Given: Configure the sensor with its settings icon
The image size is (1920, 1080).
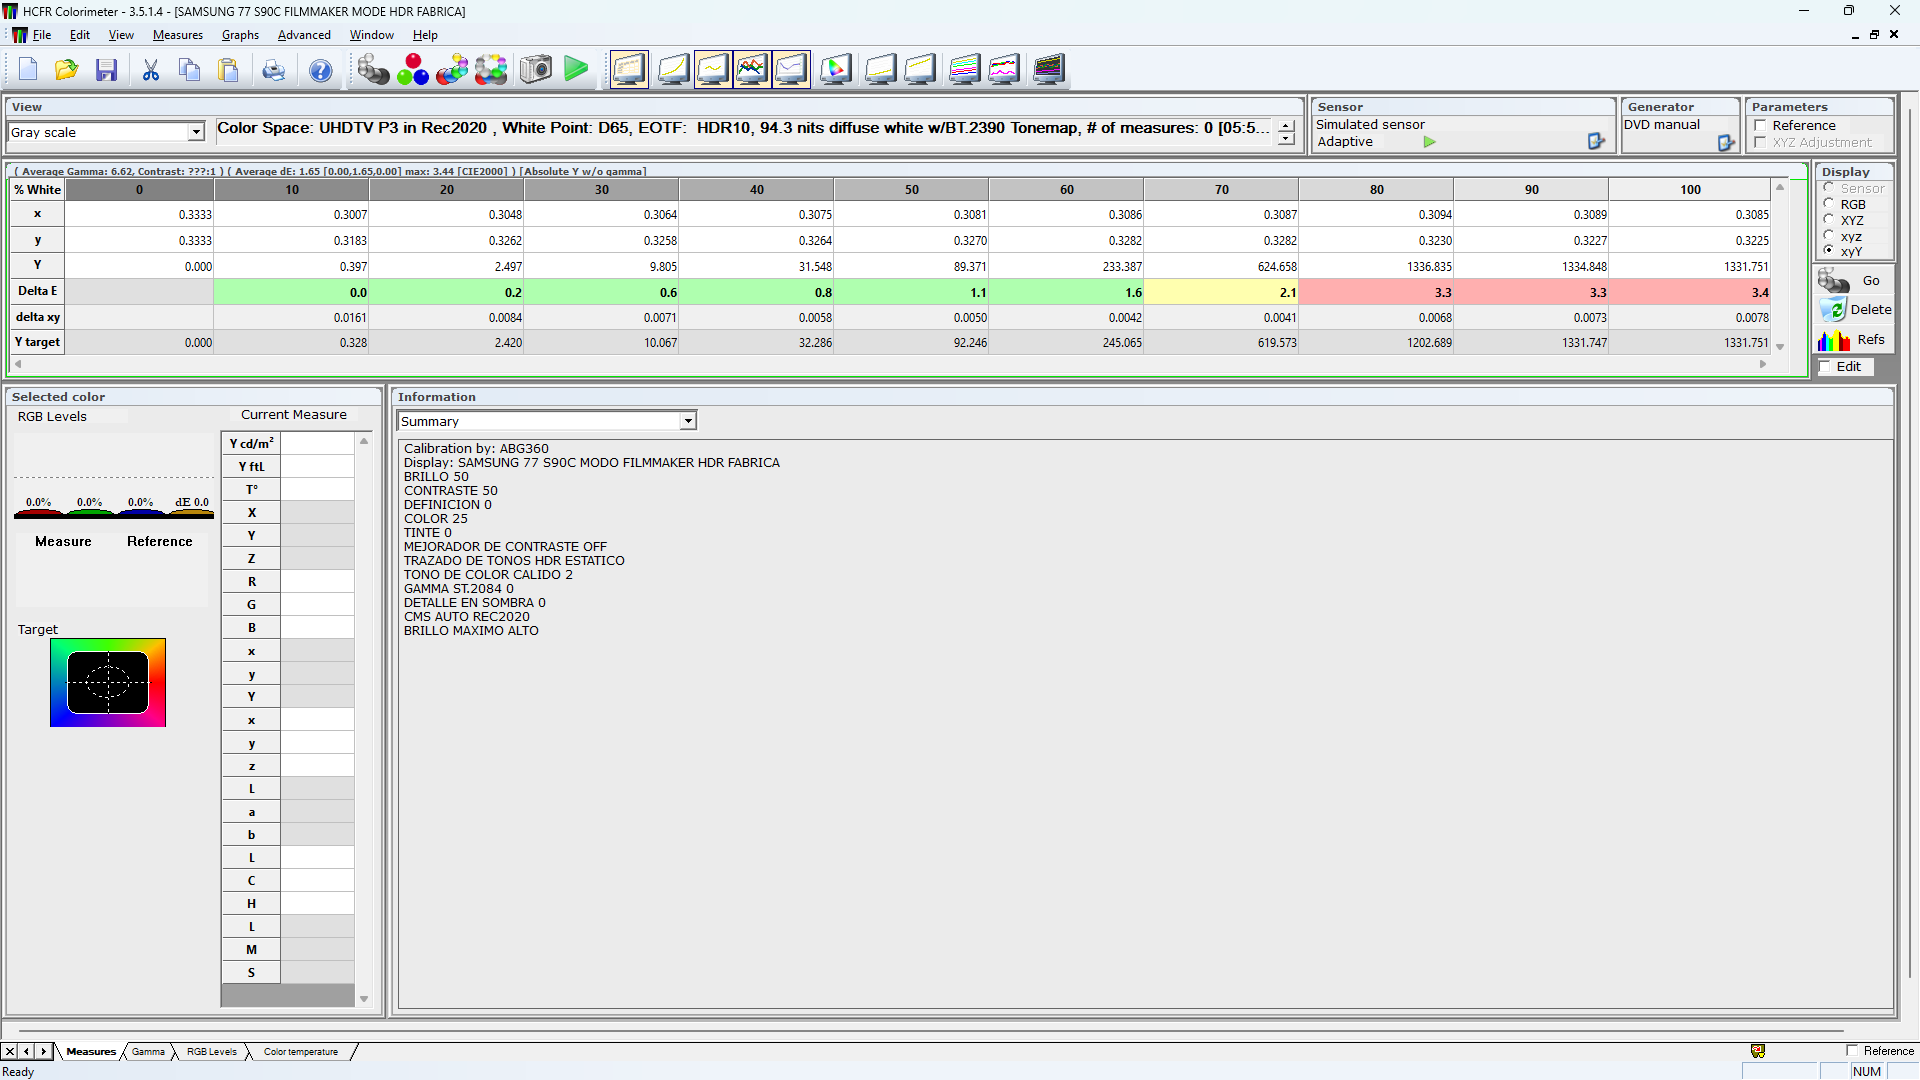Looking at the screenshot, I should pos(1596,142).
